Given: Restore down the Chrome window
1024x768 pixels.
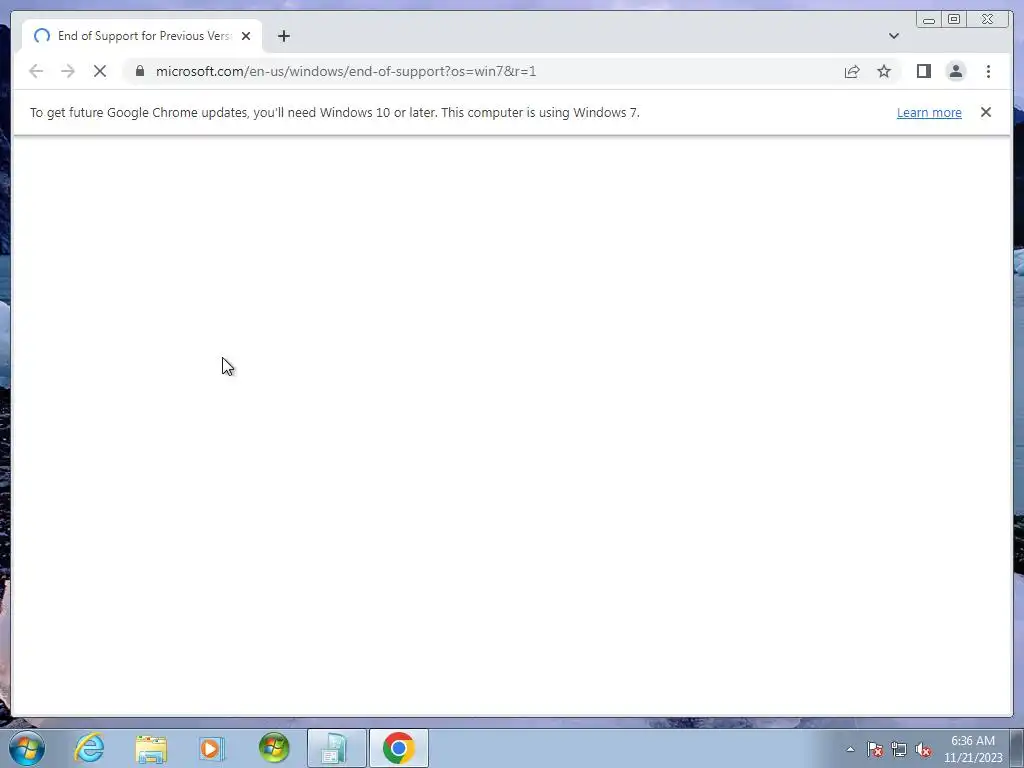Looking at the screenshot, I should pos(953,20).
